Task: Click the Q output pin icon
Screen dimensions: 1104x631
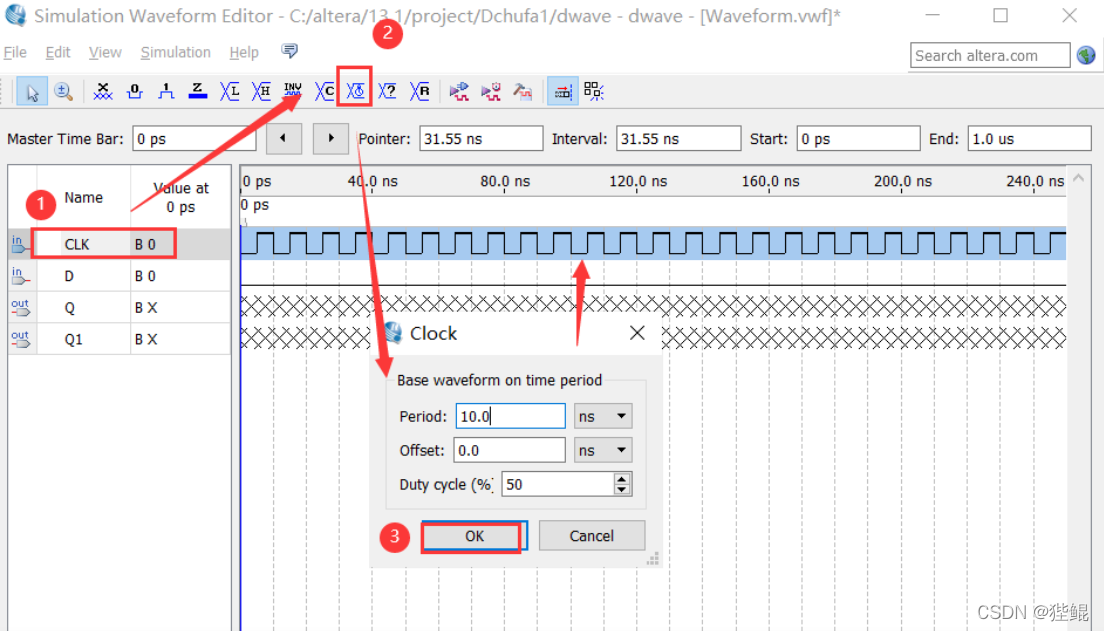Action: point(21,307)
